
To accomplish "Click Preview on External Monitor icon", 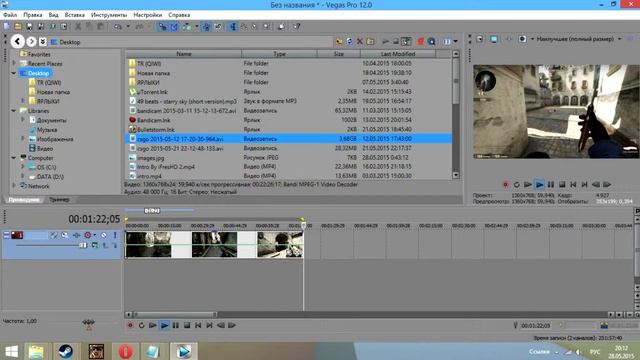I will pyautogui.click(x=494, y=39).
